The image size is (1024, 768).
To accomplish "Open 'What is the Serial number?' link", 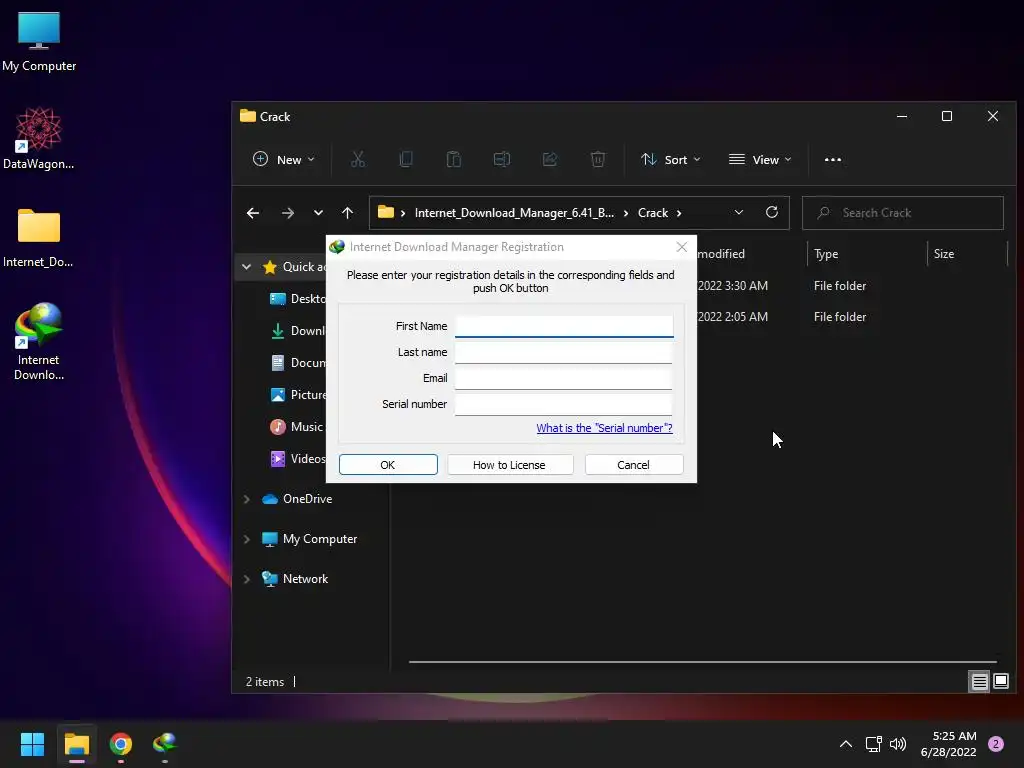I will coord(604,428).
